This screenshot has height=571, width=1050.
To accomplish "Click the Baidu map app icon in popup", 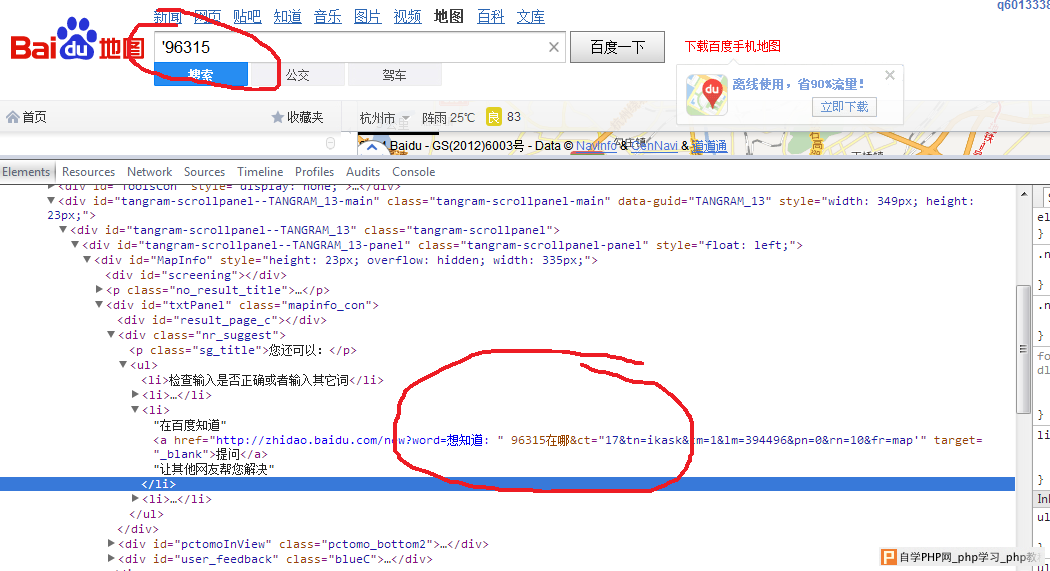I will [x=706, y=95].
